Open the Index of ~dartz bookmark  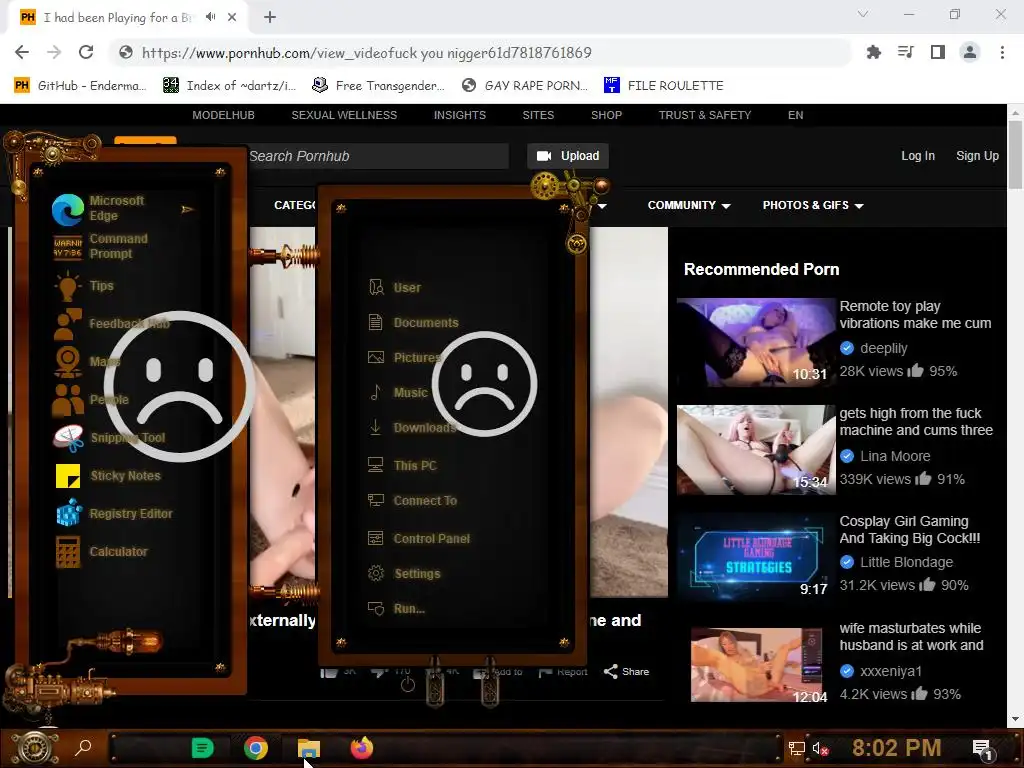(x=229, y=86)
